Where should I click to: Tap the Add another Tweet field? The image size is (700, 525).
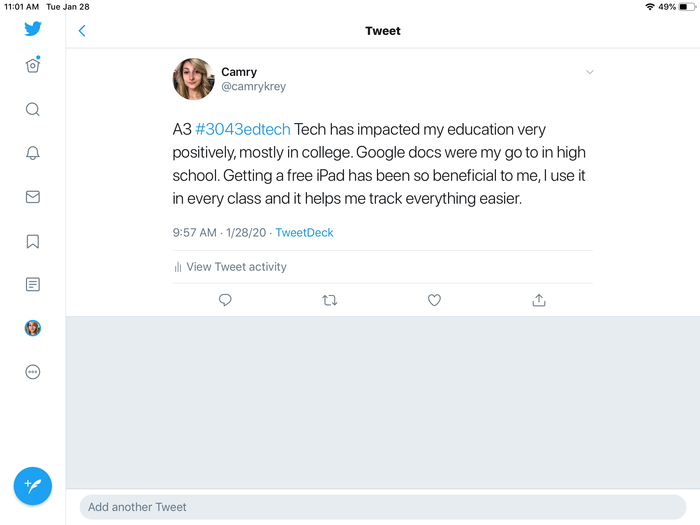[x=382, y=507]
